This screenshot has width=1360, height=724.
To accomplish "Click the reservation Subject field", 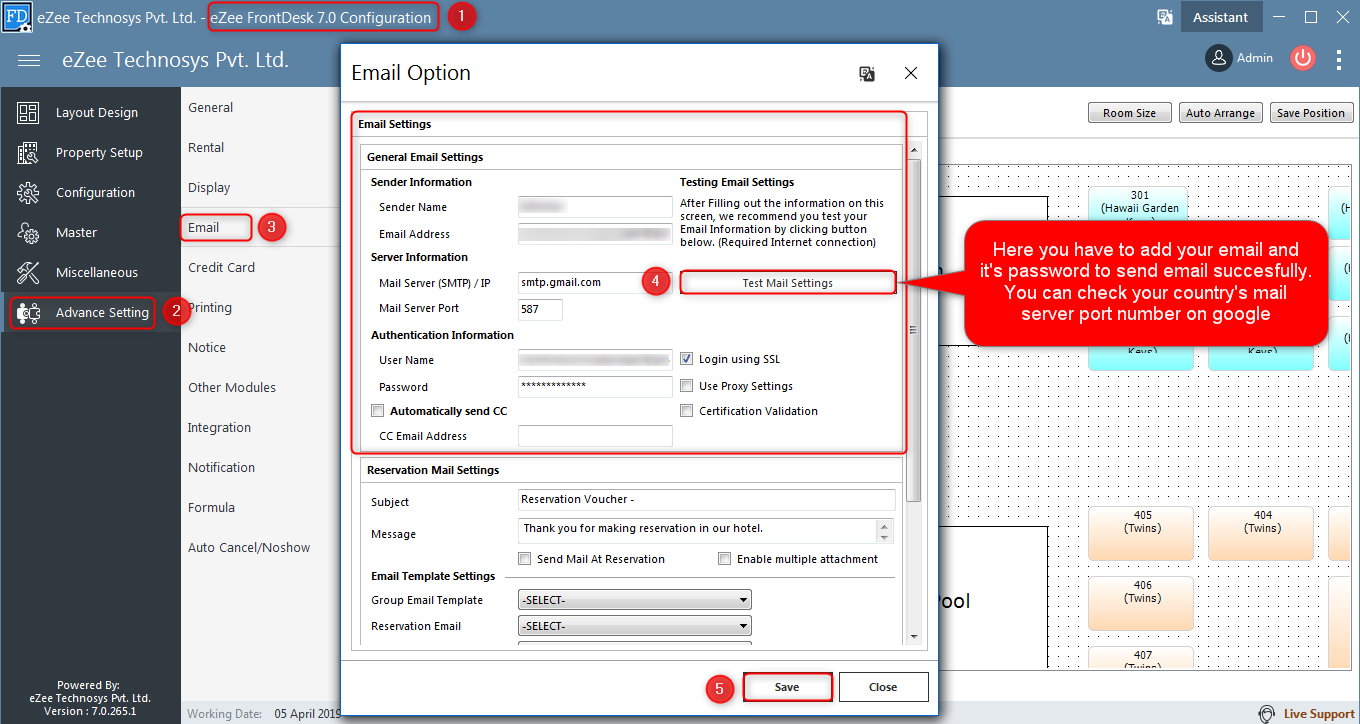I will [707, 500].
